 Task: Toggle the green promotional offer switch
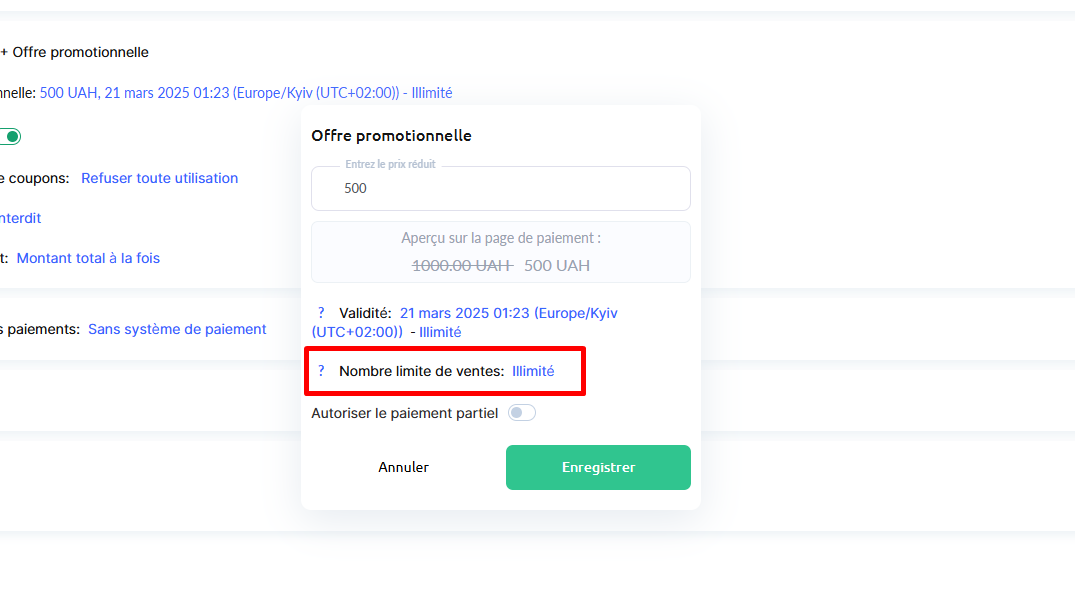point(11,137)
